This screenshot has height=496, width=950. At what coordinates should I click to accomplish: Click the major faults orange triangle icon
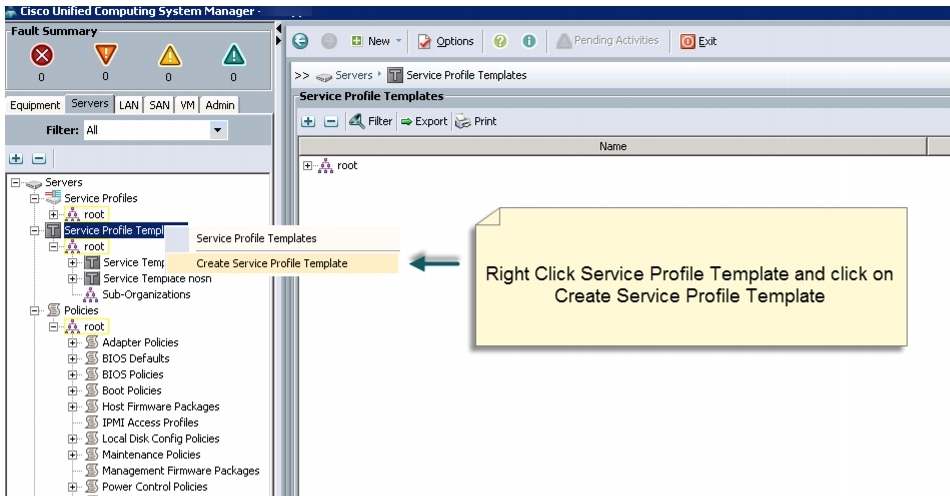pyautogui.click(x=105, y=55)
